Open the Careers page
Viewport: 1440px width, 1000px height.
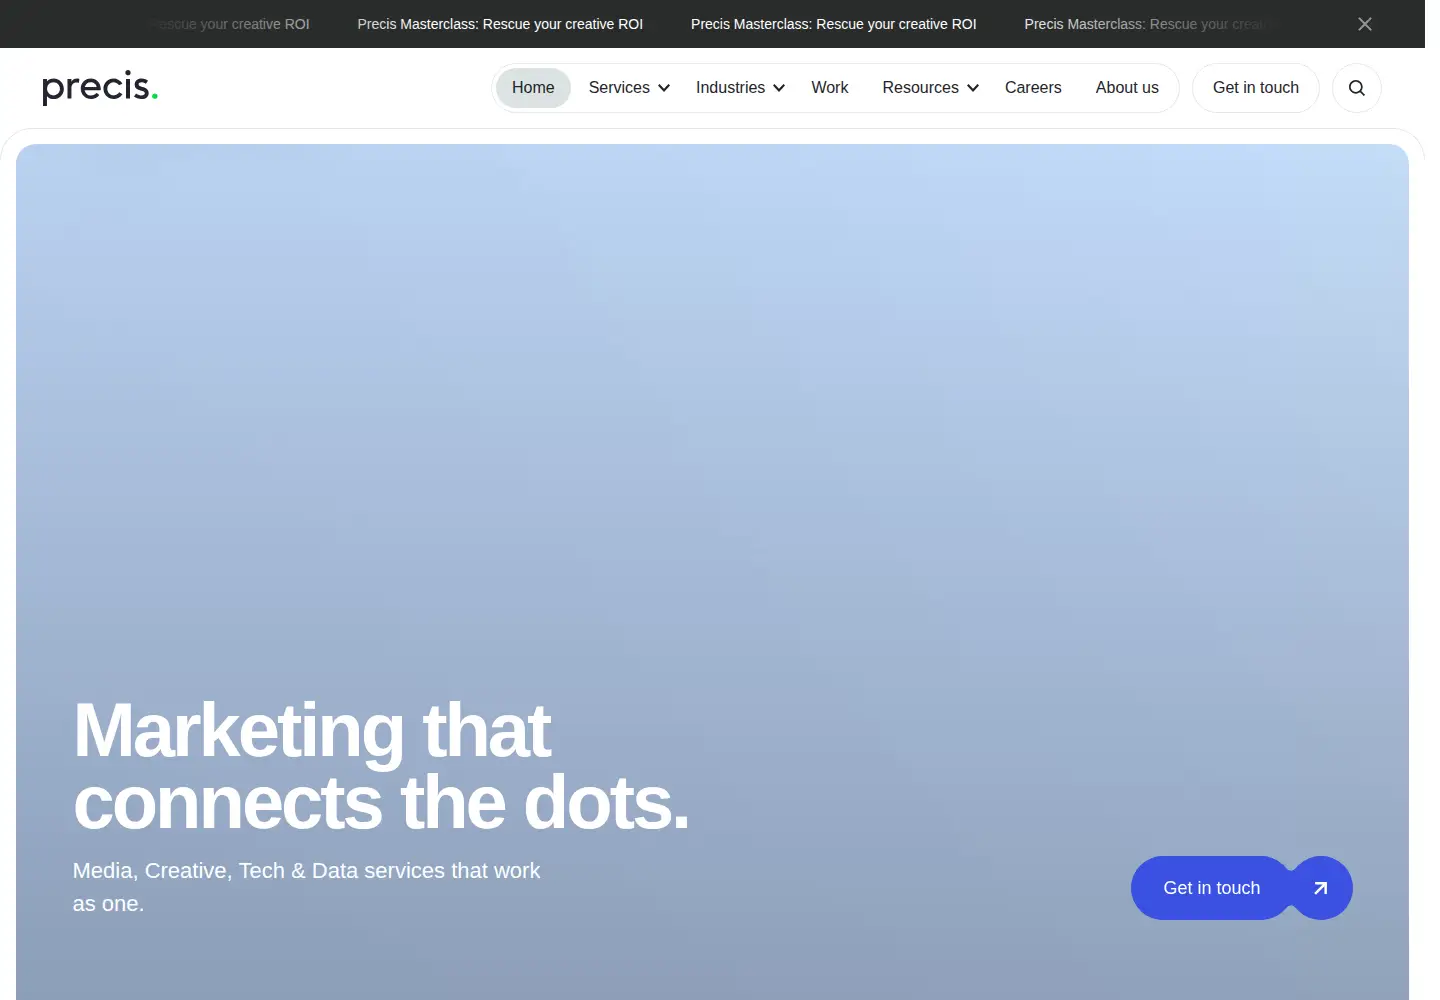pyautogui.click(x=1033, y=88)
